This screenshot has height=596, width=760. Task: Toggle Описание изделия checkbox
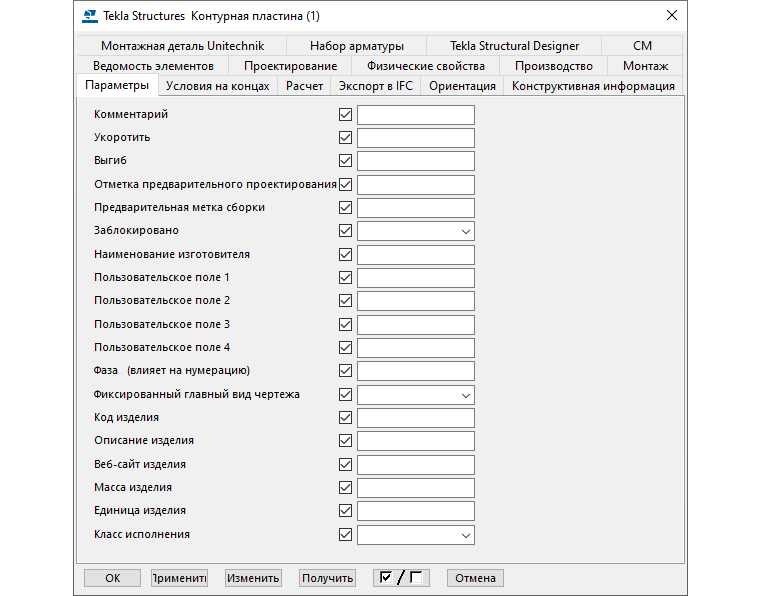point(346,441)
